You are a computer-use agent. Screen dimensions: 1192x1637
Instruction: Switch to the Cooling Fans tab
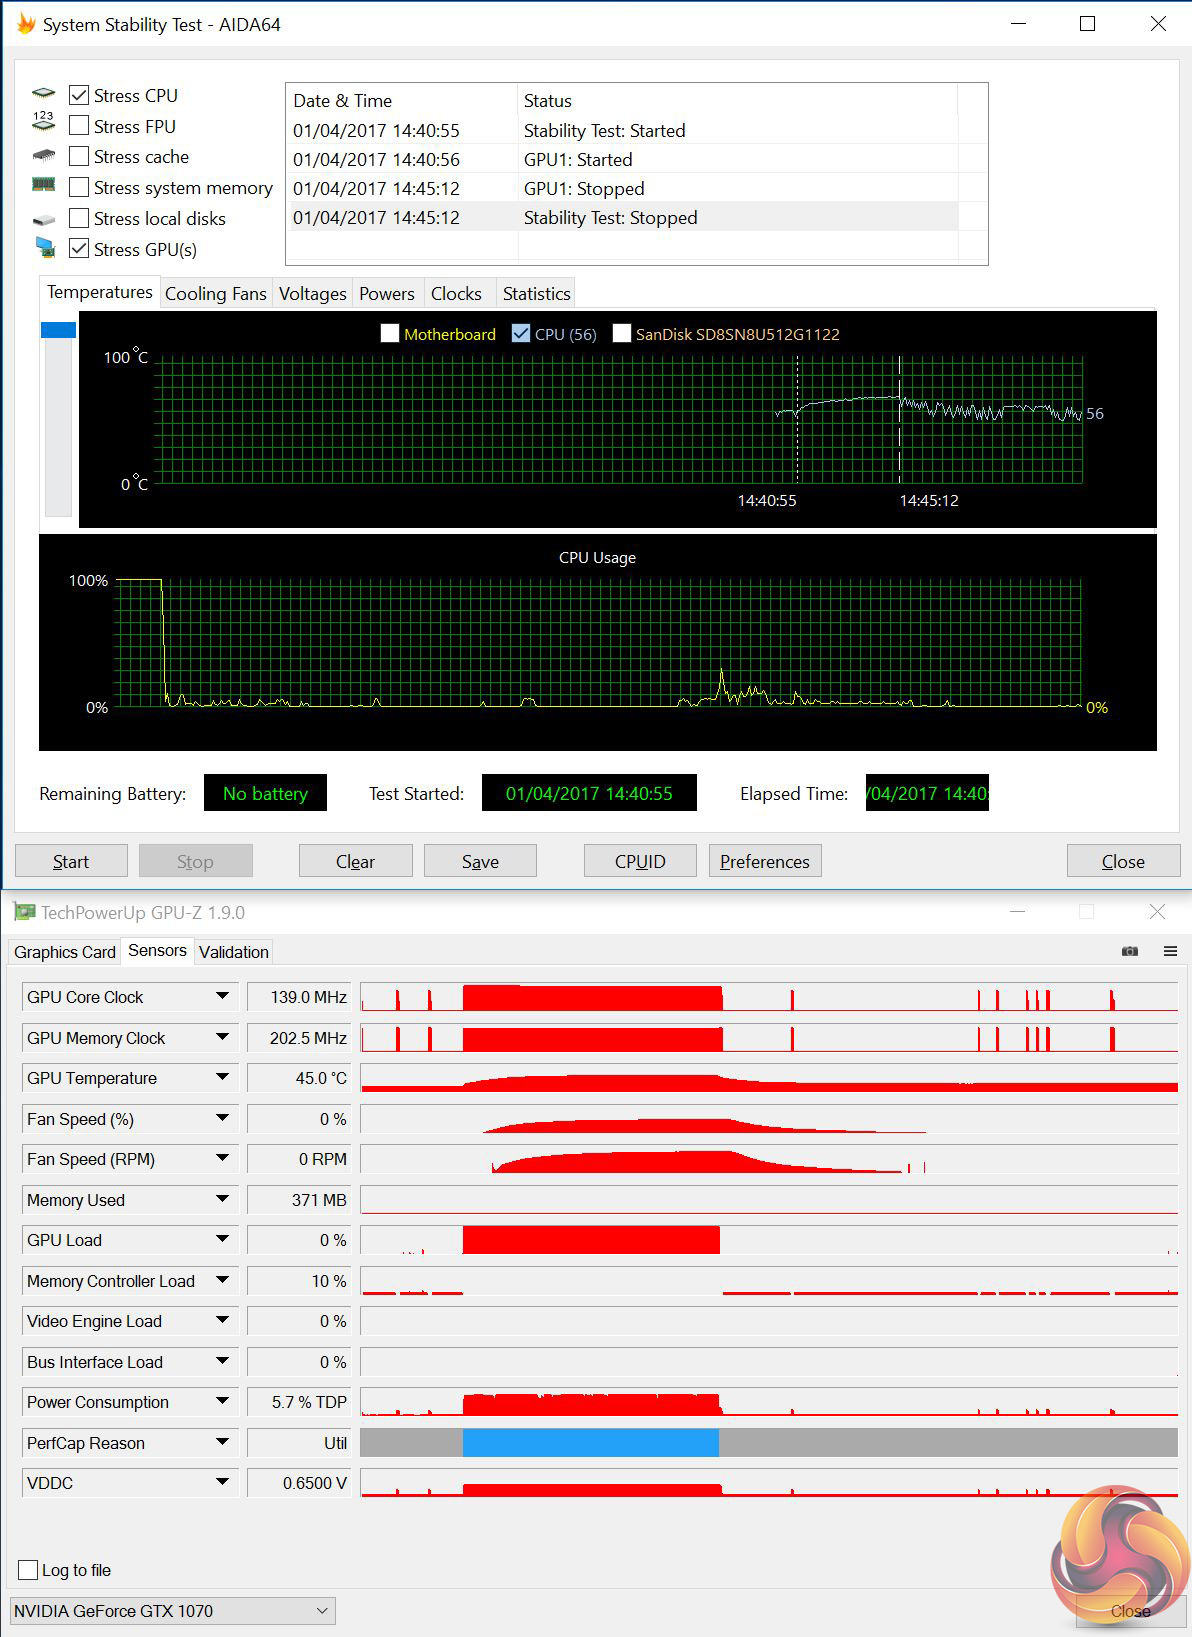tap(216, 294)
